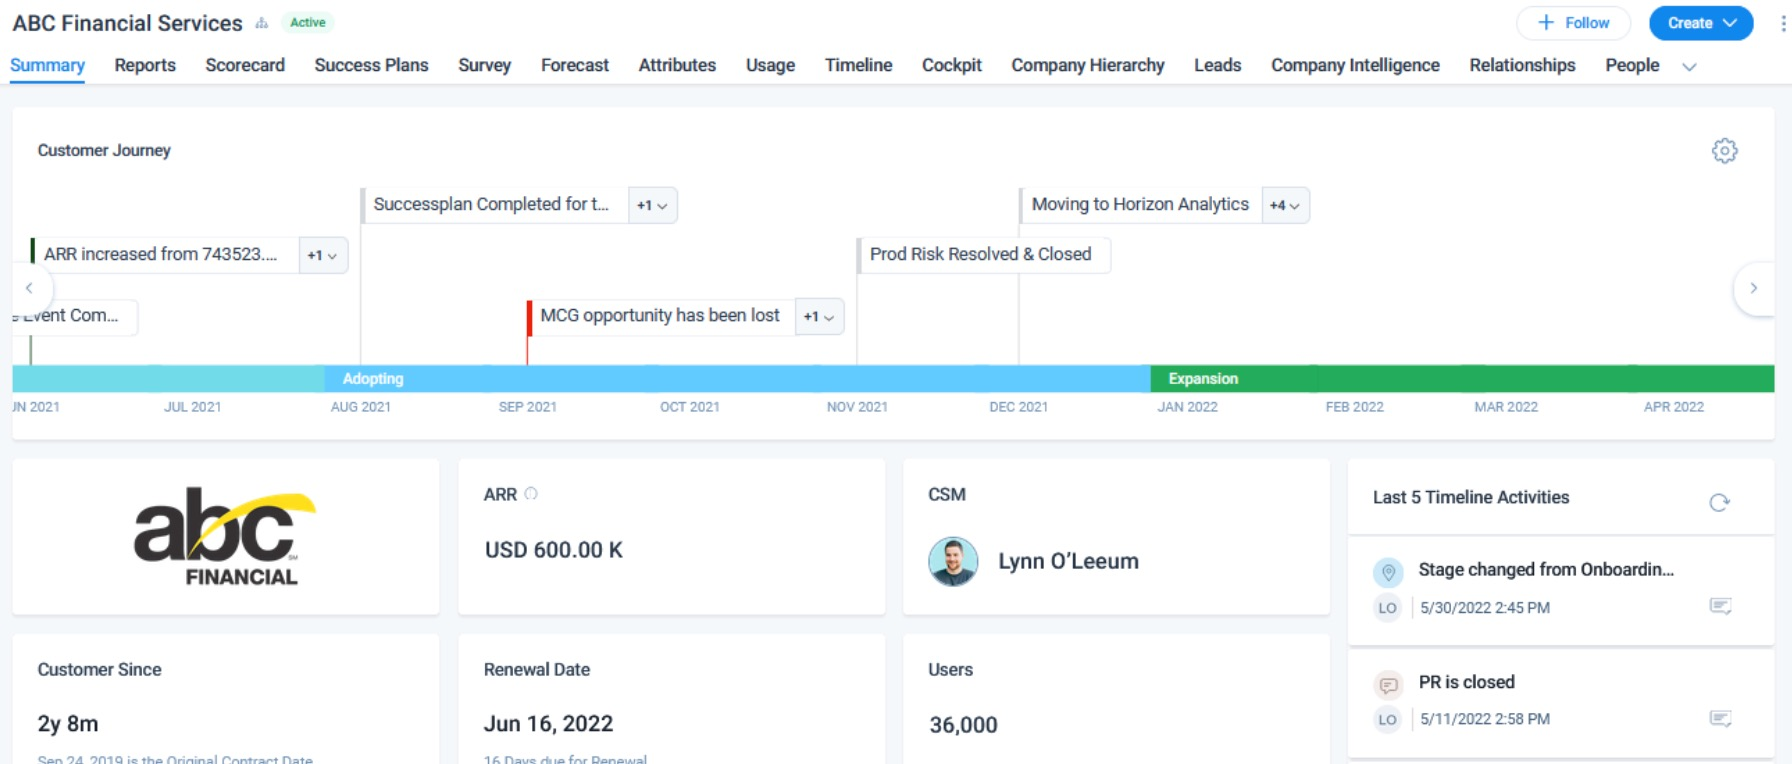Expand +4 events on Moving to Horizon Analytics
The height and width of the screenshot is (764, 1792).
(1285, 205)
